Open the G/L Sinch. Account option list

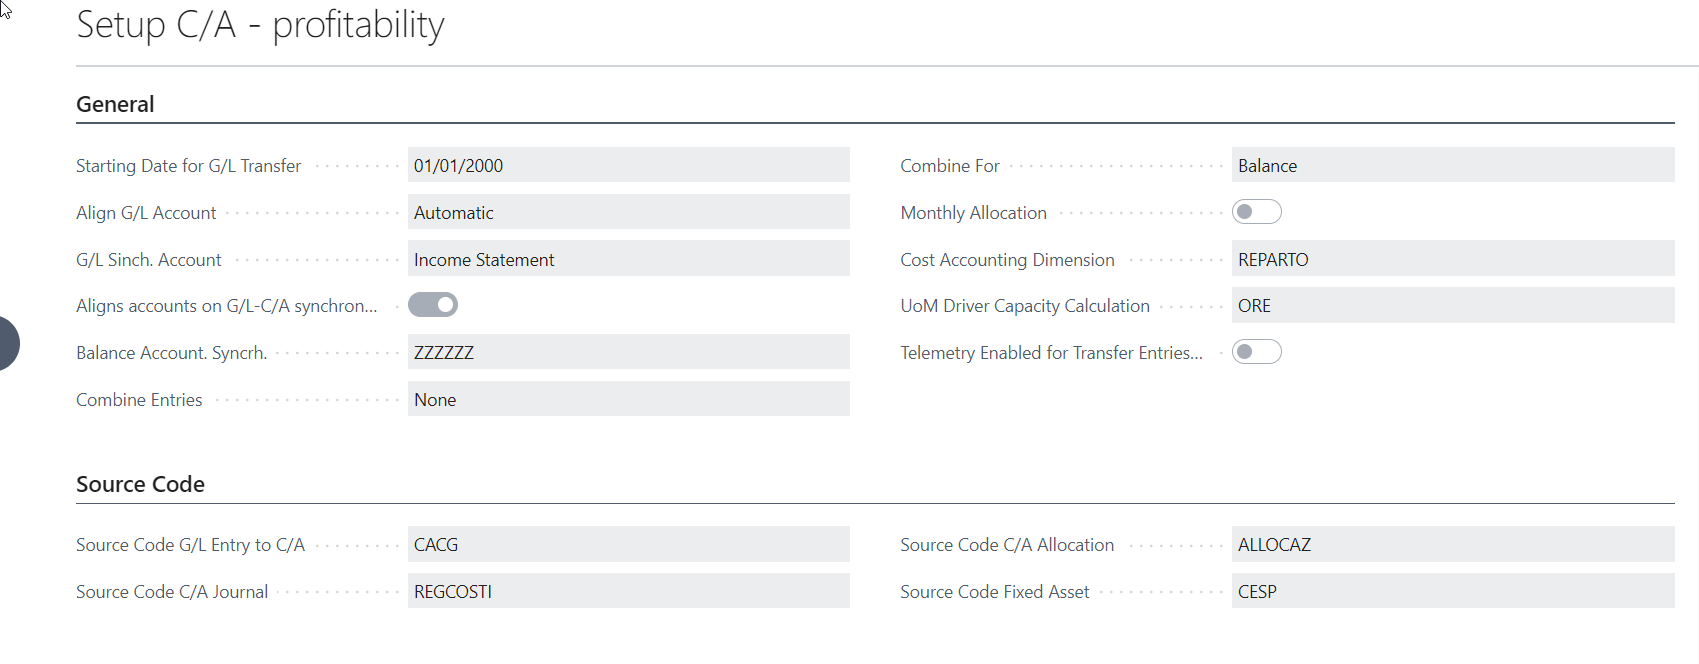[628, 259]
